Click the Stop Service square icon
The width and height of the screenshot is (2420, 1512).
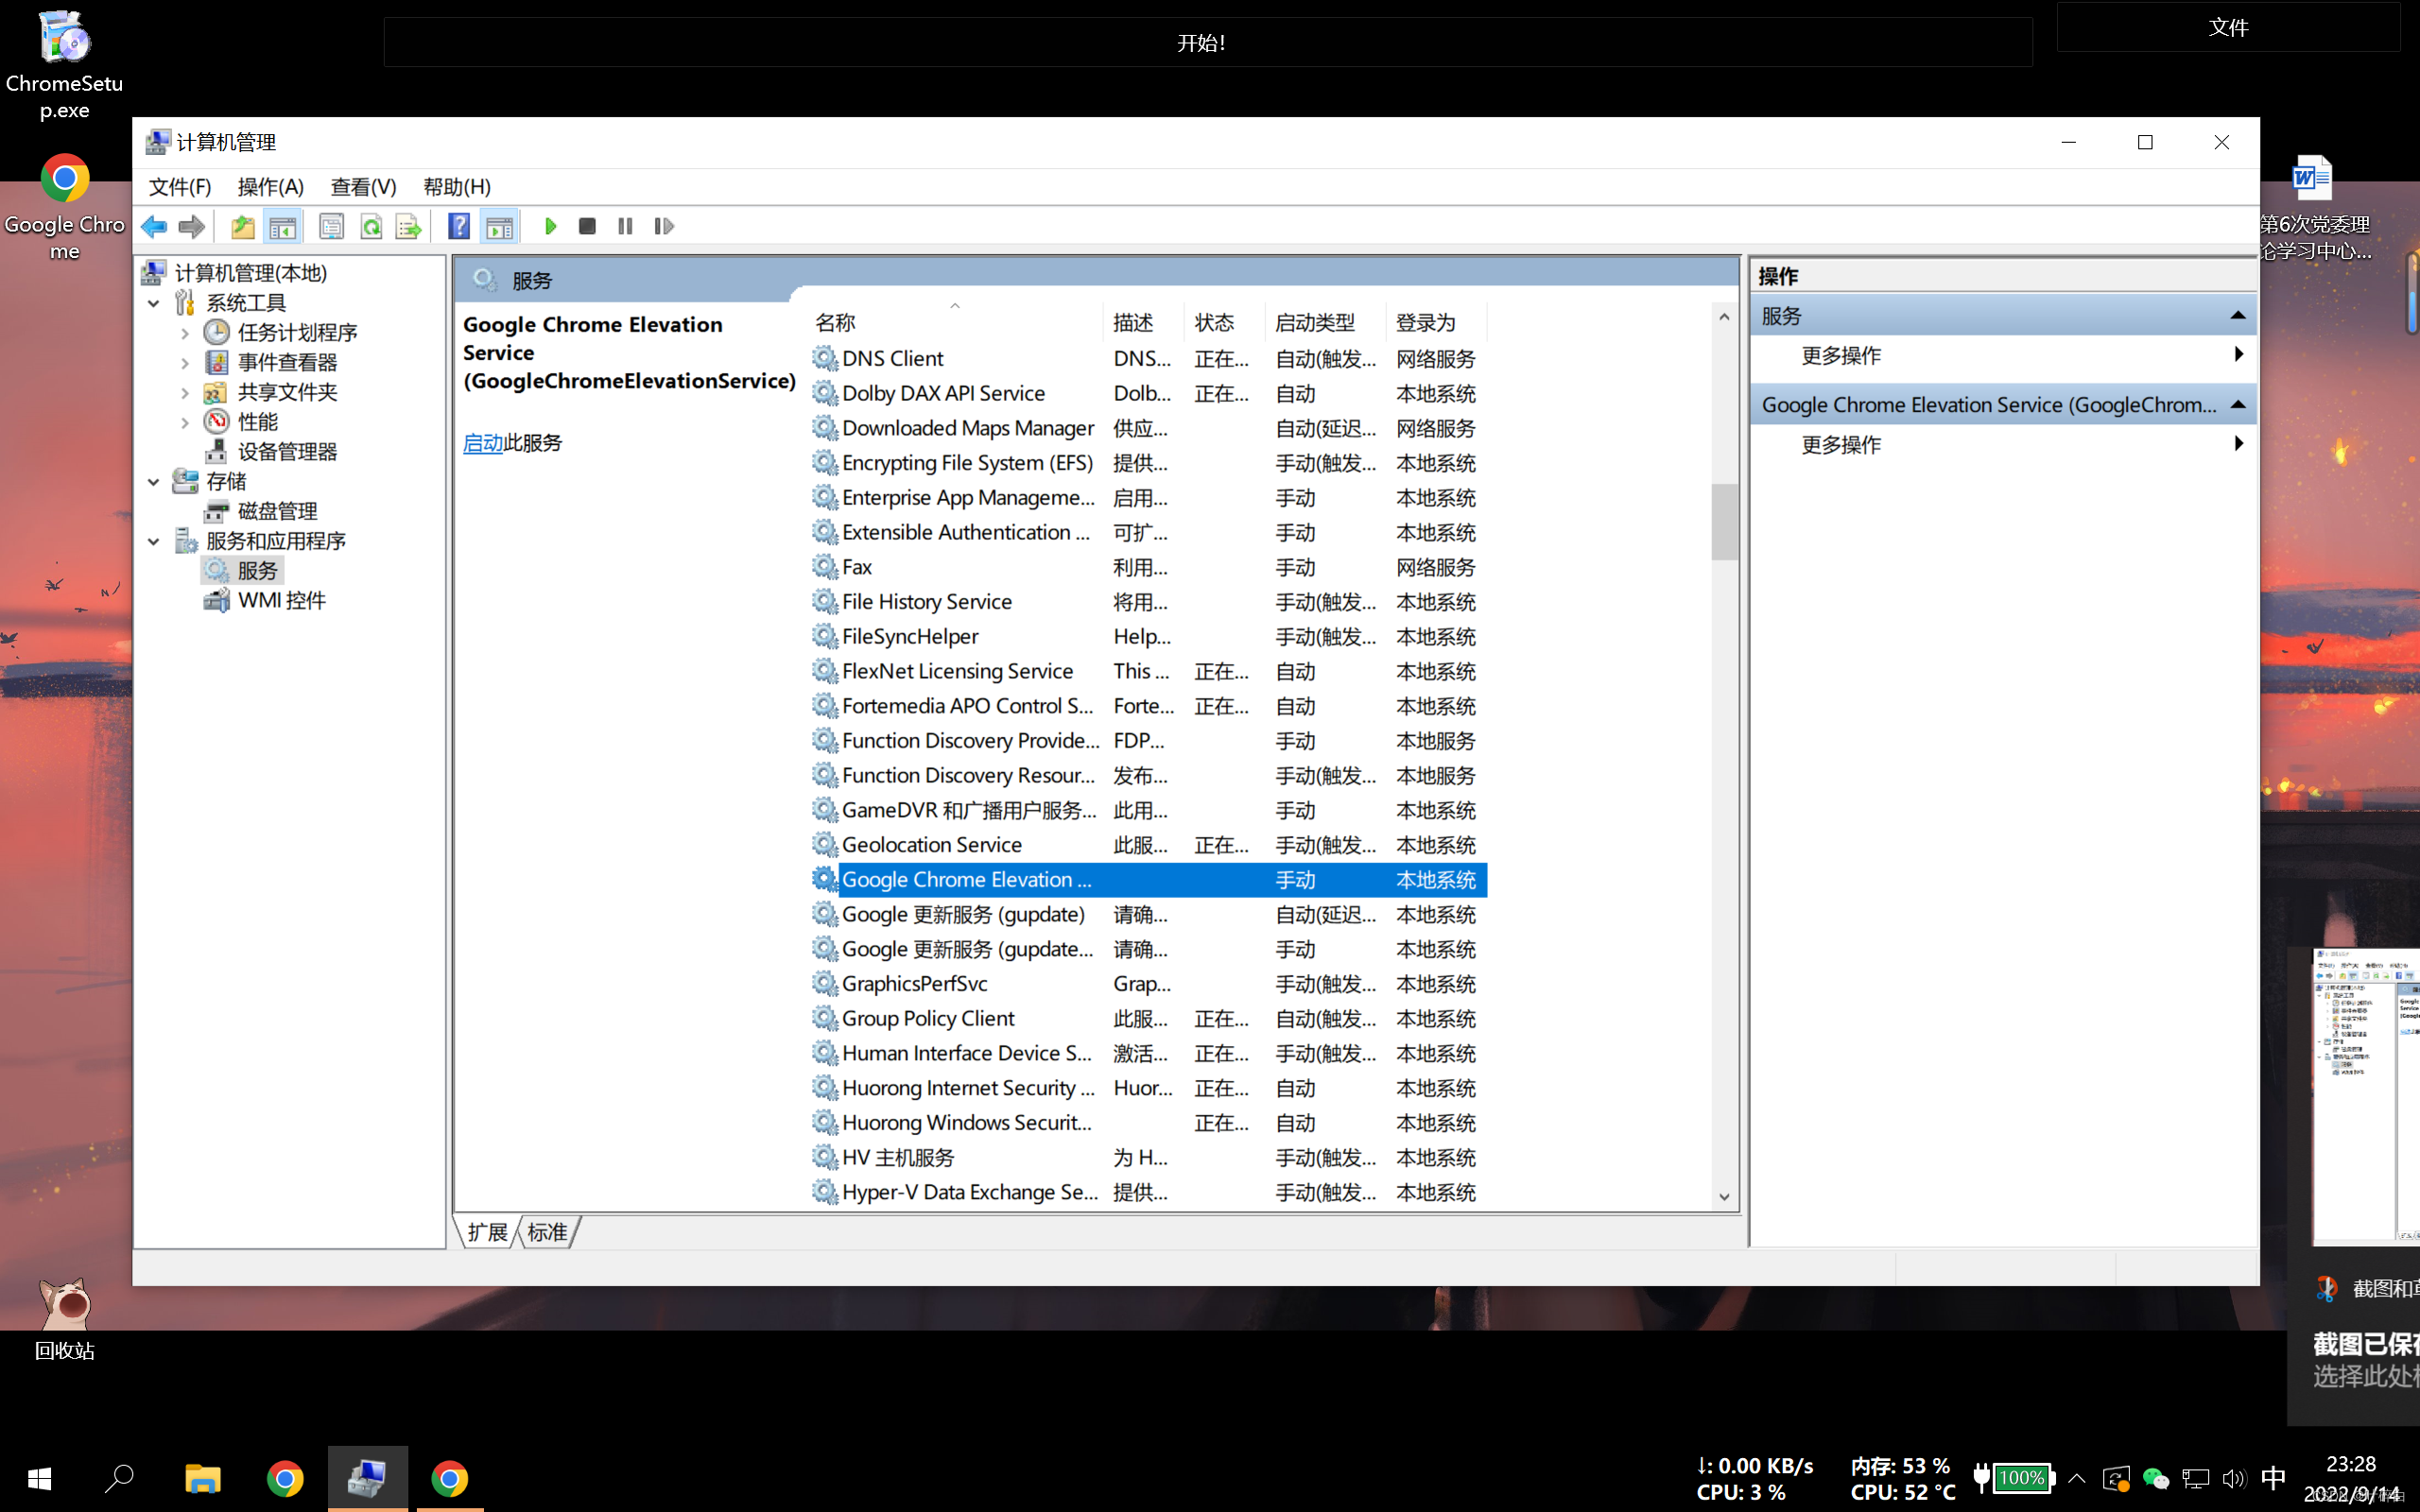[587, 227]
